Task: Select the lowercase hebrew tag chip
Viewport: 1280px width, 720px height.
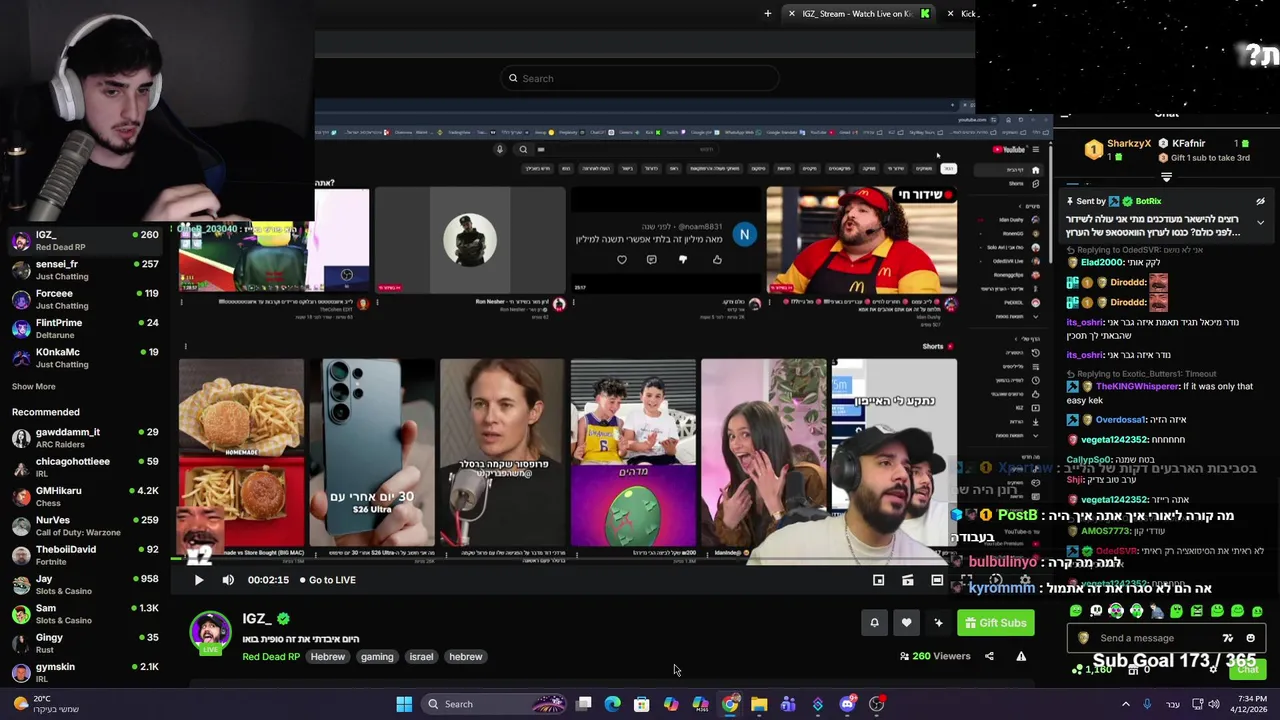Action: coord(465,657)
